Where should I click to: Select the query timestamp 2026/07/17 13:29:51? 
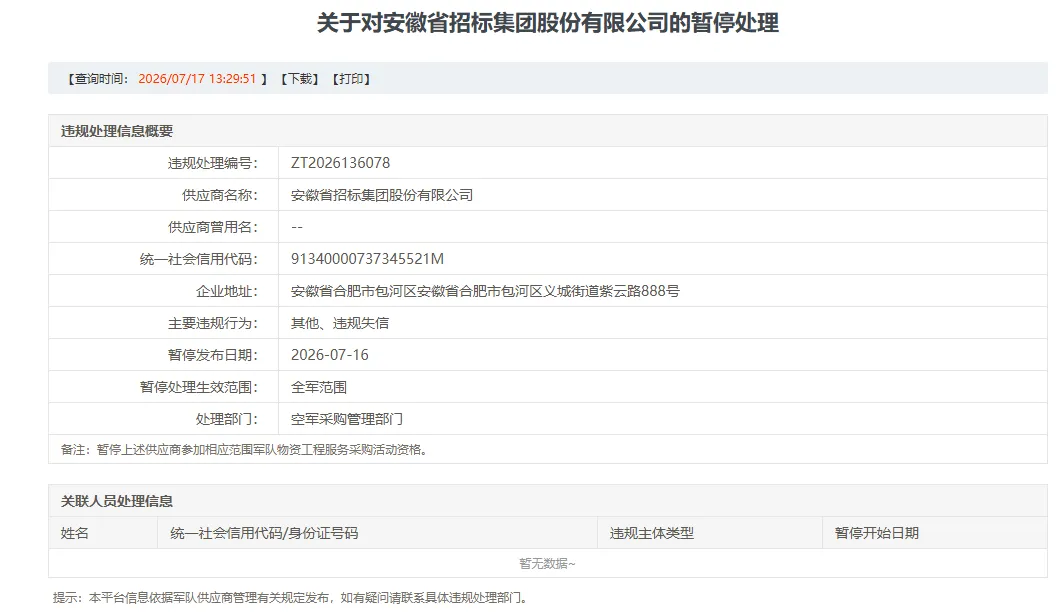[x=197, y=79]
